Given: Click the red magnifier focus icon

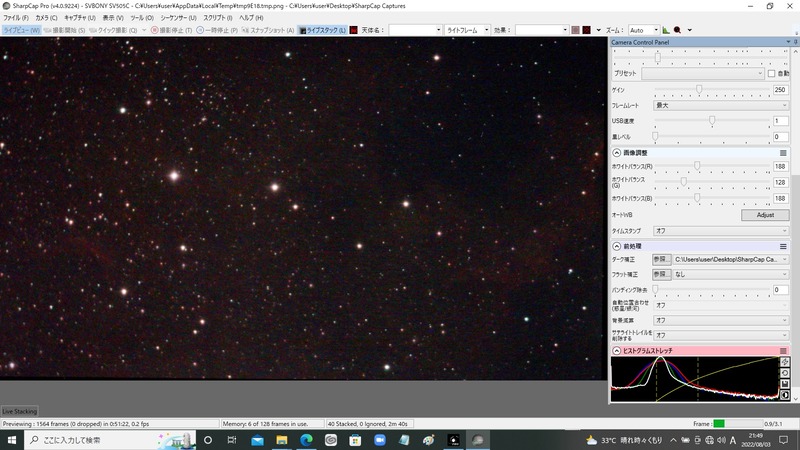Looking at the screenshot, I should point(678,30).
